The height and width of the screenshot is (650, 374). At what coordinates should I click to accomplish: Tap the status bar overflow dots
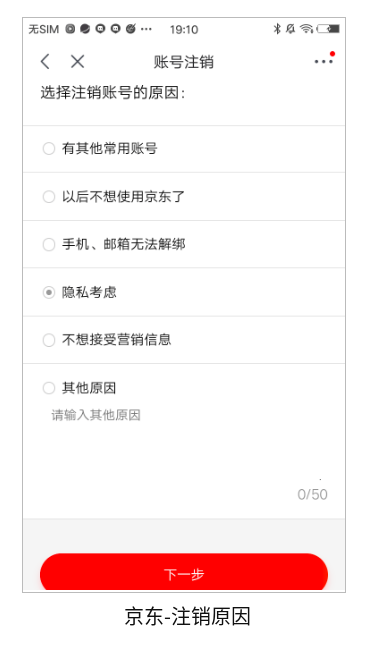pos(146,29)
